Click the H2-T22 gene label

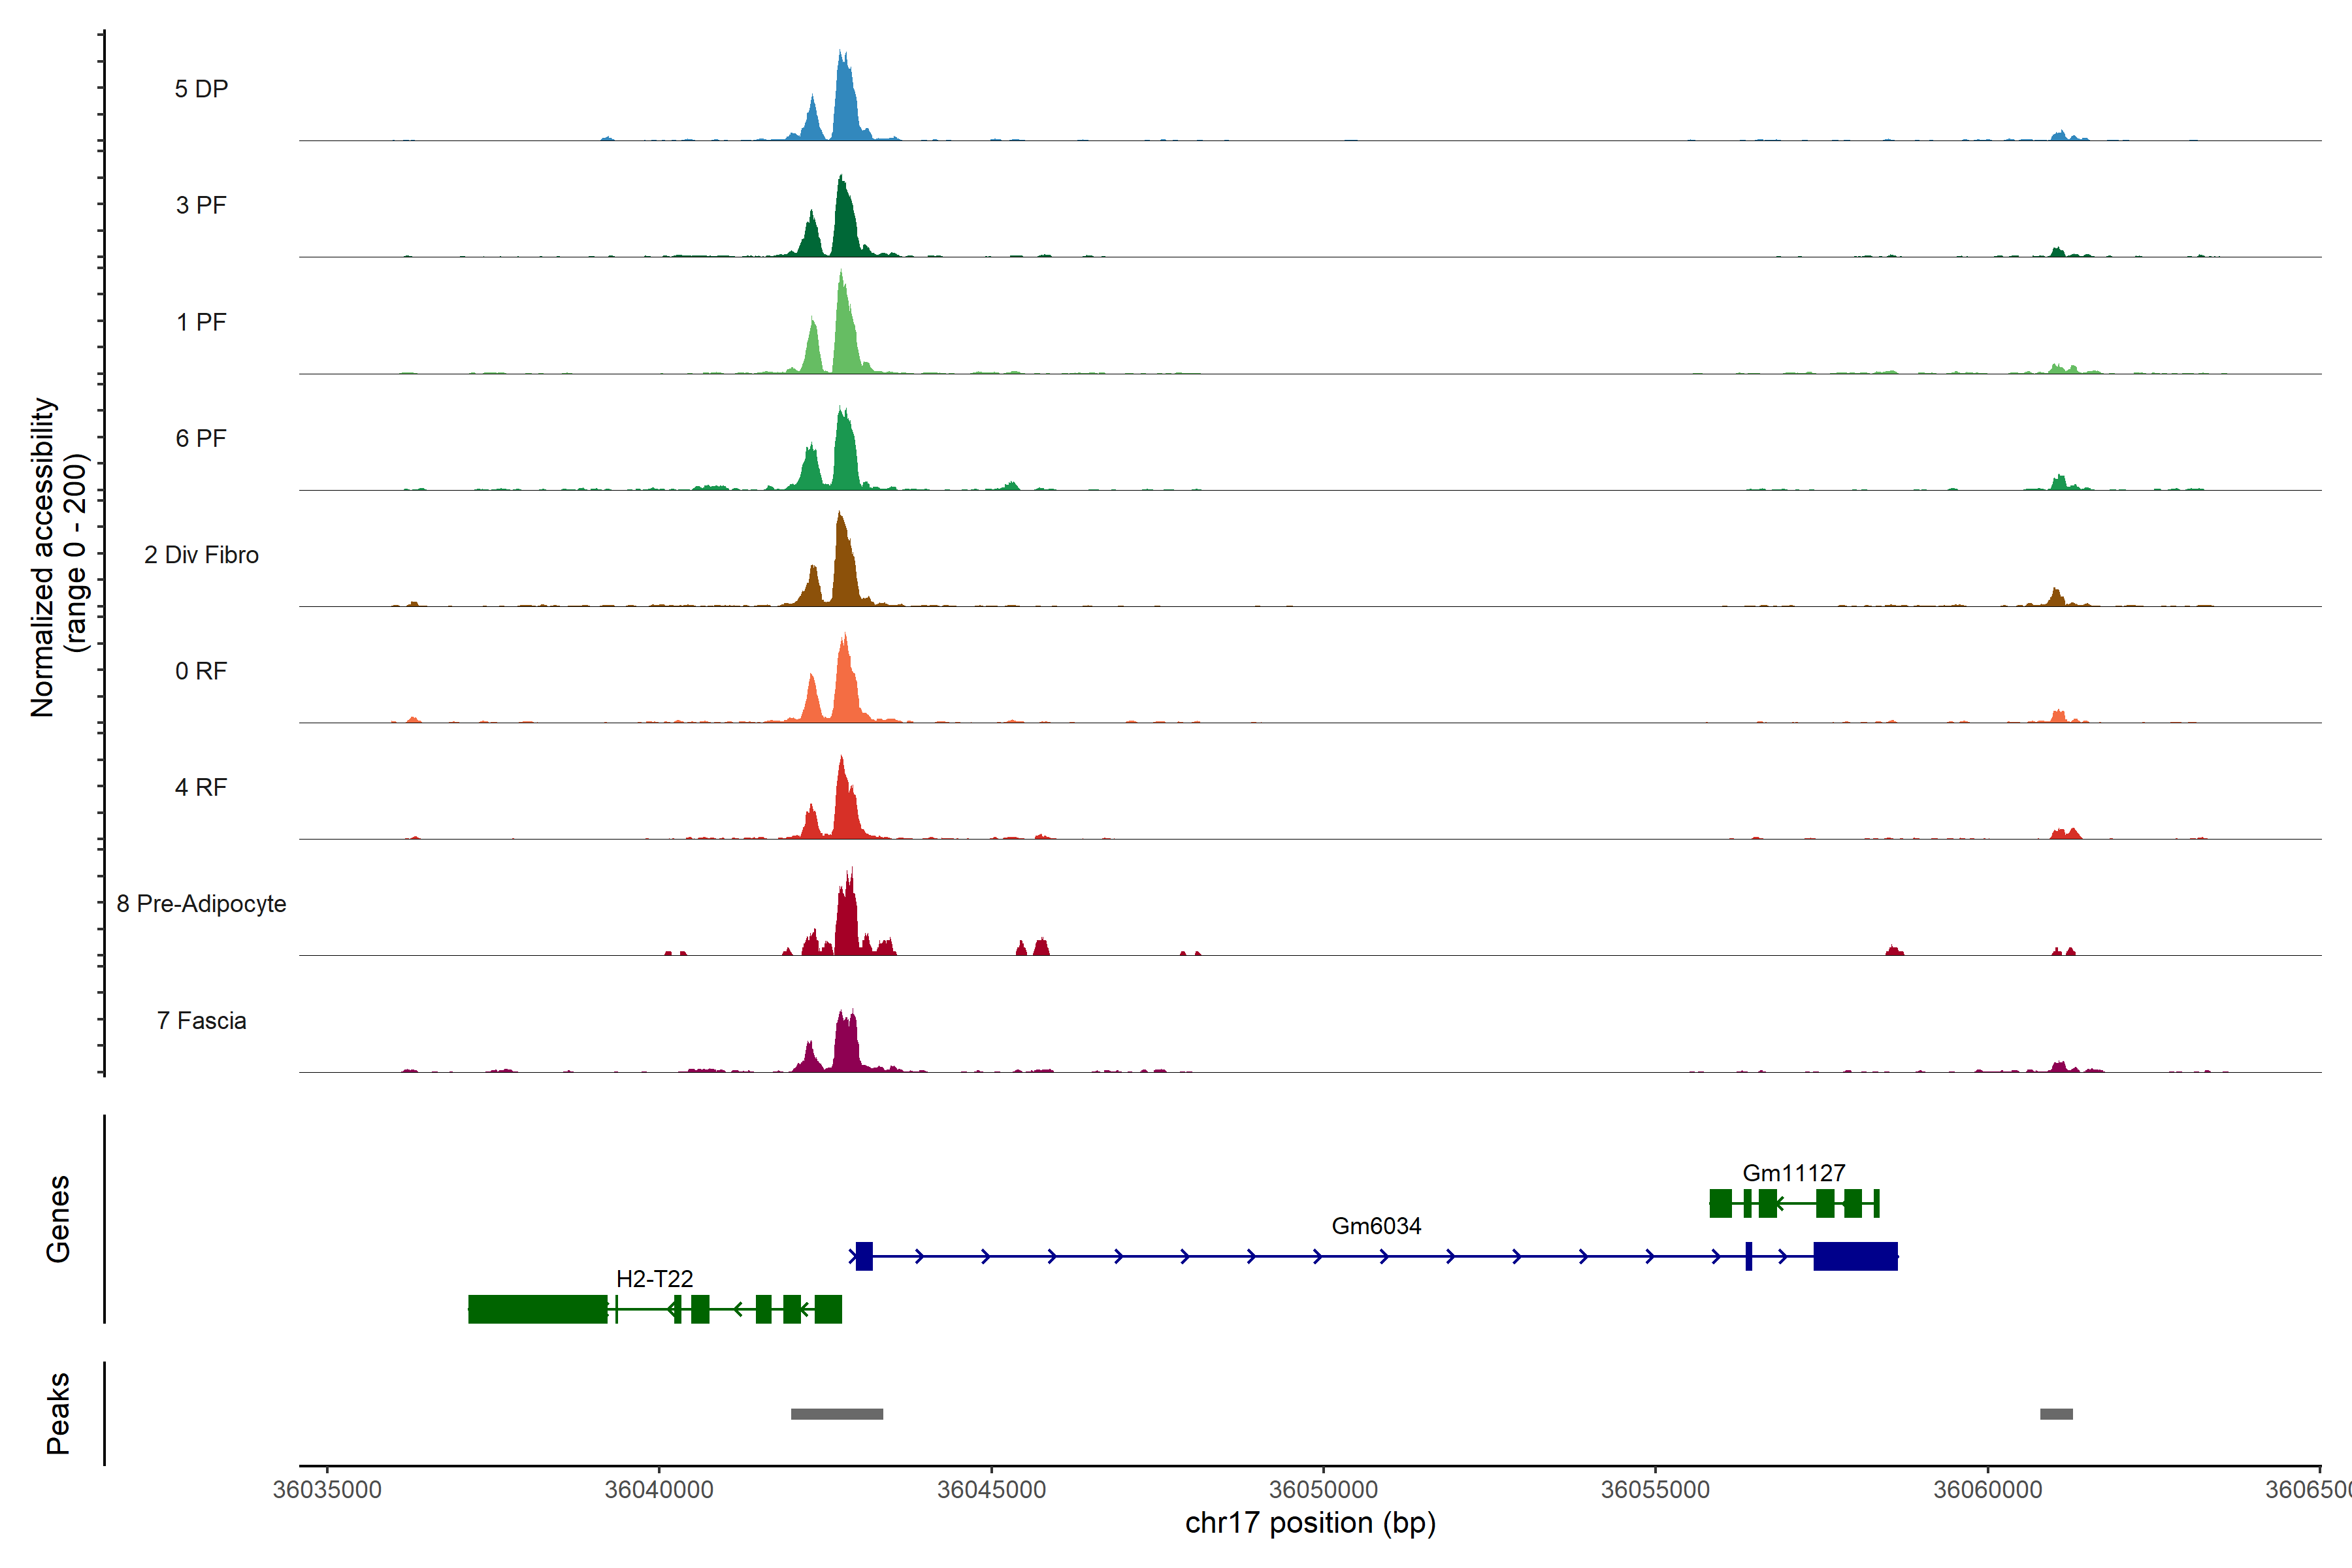(654, 1279)
